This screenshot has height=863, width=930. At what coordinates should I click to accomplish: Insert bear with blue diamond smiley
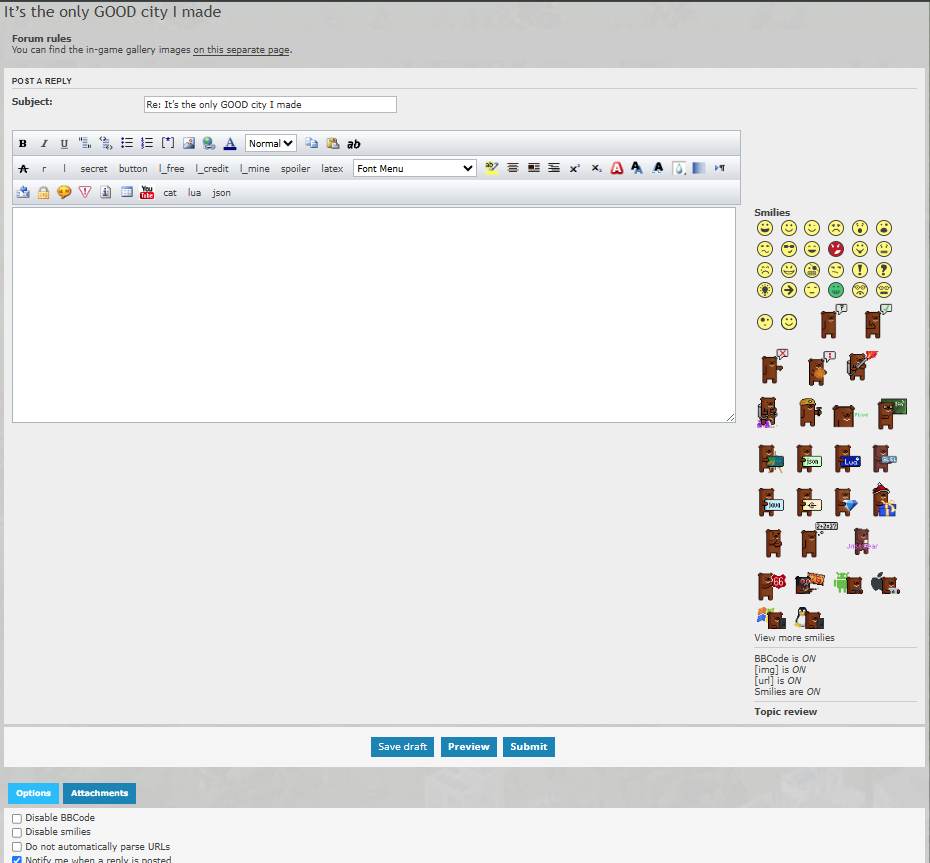(846, 502)
